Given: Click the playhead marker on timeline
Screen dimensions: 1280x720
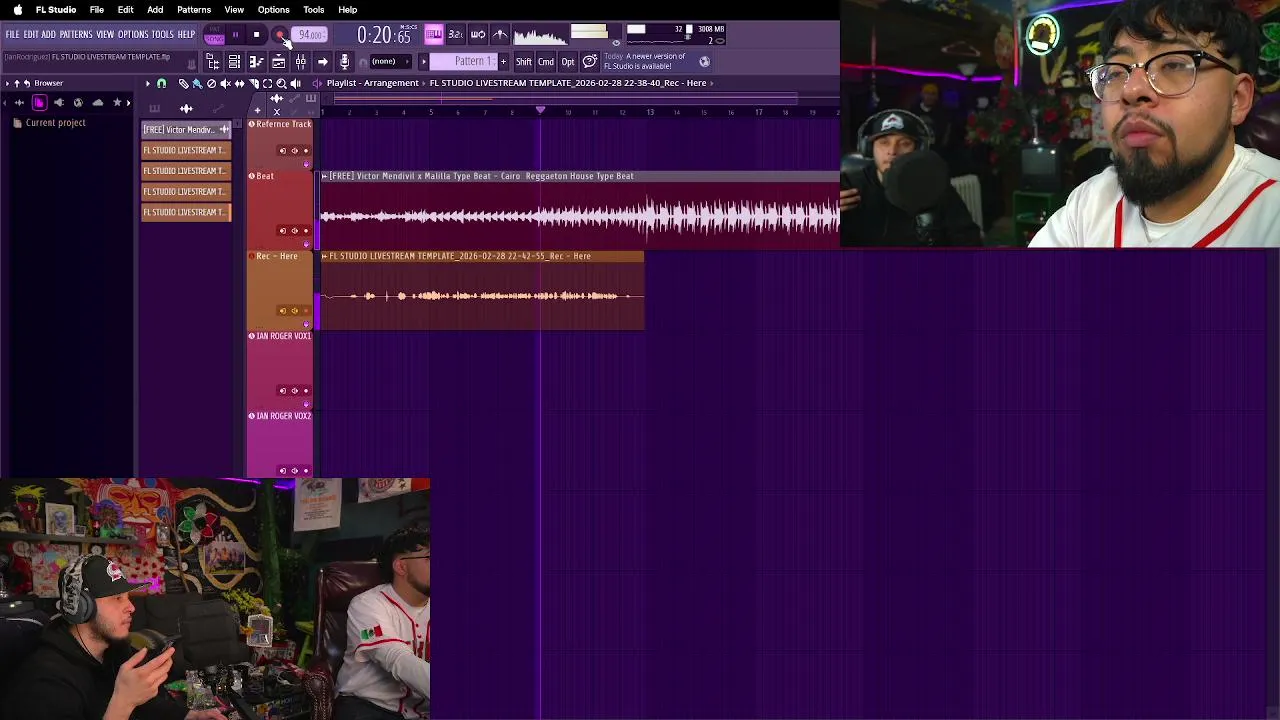Looking at the screenshot, I should (540, 110).
